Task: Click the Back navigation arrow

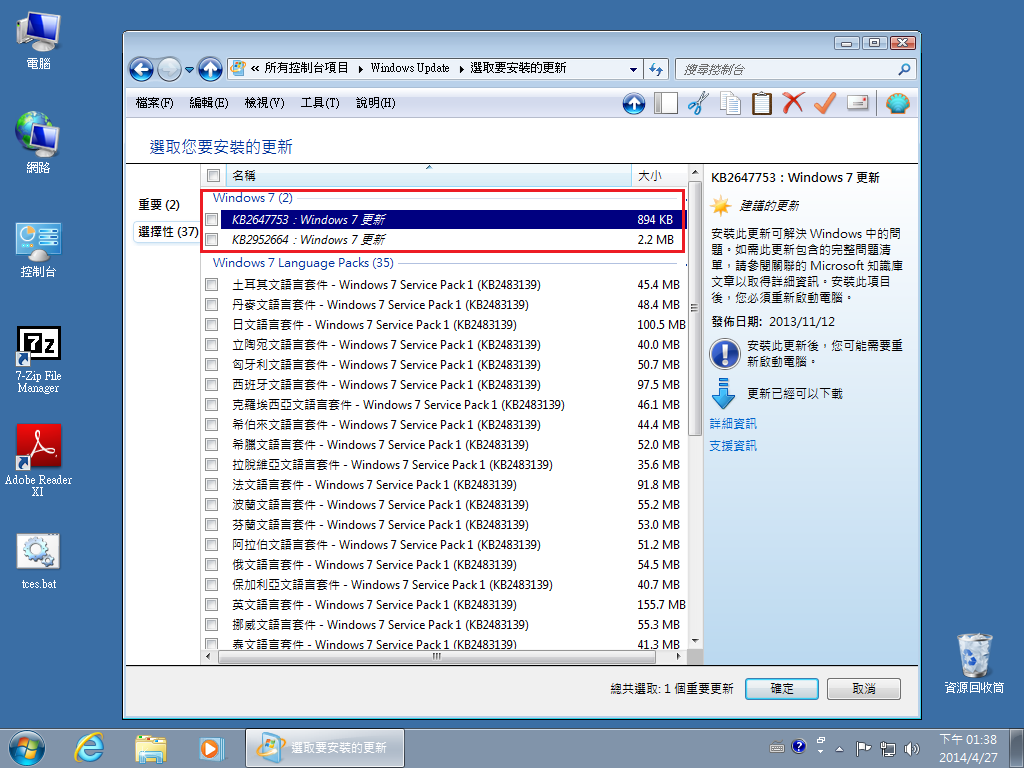Action: pos(141,69)
